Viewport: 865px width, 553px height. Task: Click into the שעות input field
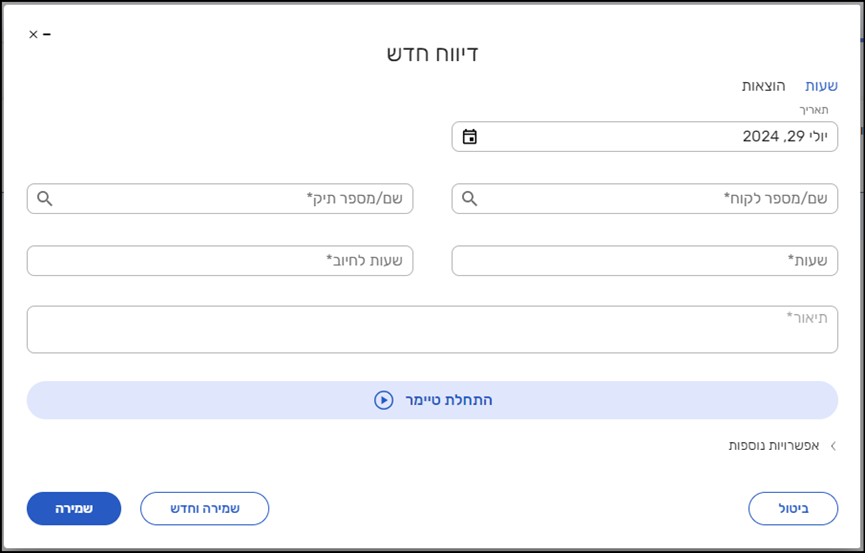coord(644,261)
